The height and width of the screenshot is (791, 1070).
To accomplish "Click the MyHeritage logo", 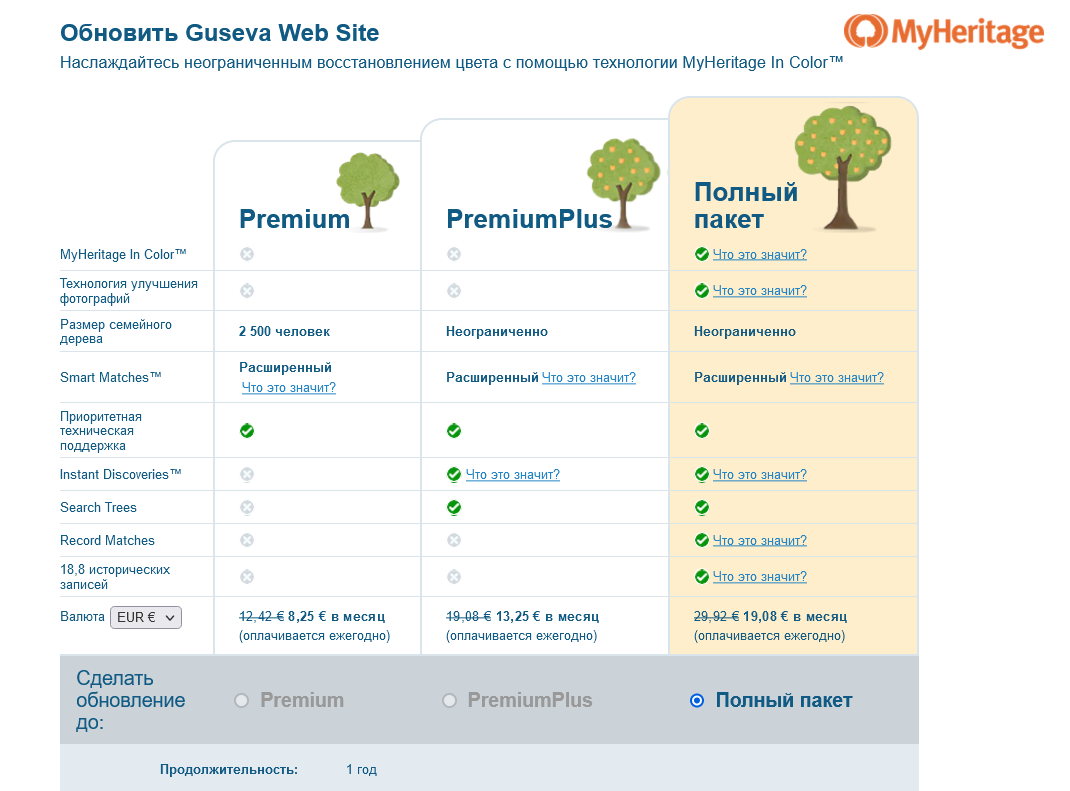I will pos(944,32).
